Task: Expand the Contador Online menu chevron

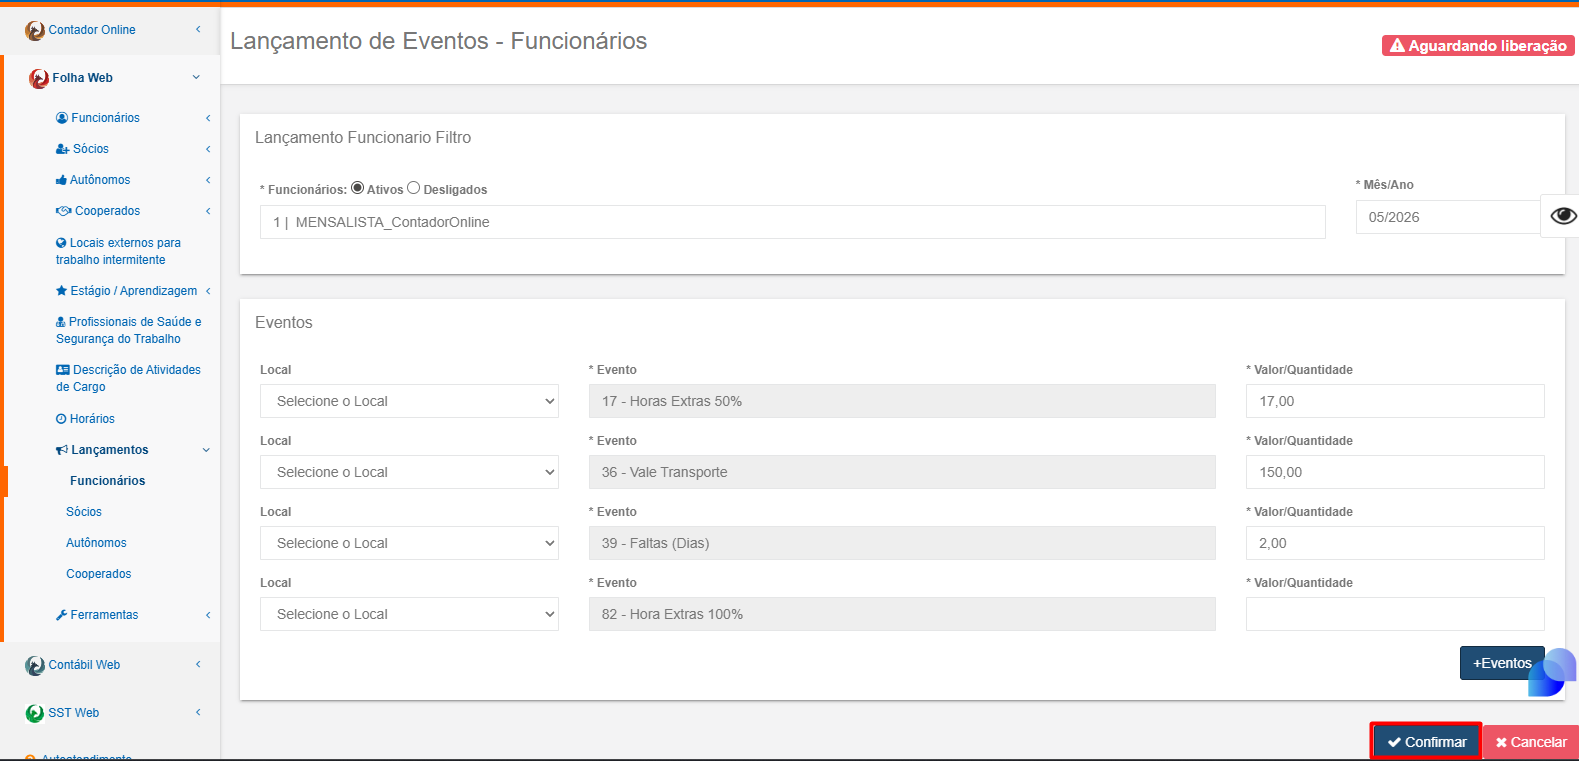Action: pos(198,30)
